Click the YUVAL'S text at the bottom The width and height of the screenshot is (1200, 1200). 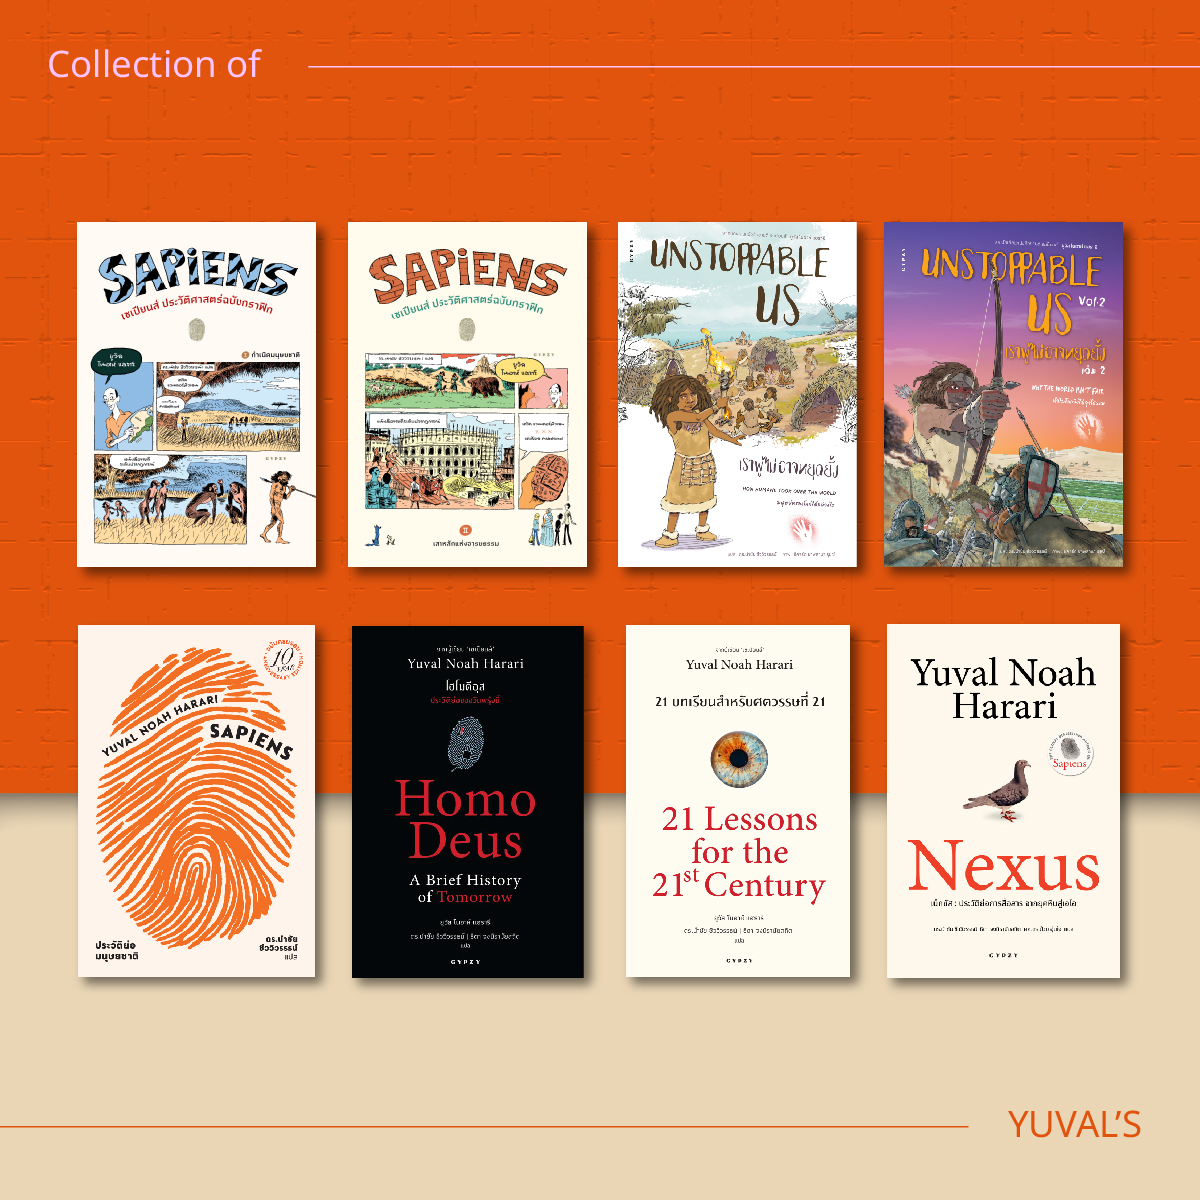click(x=1074, y=1125)
